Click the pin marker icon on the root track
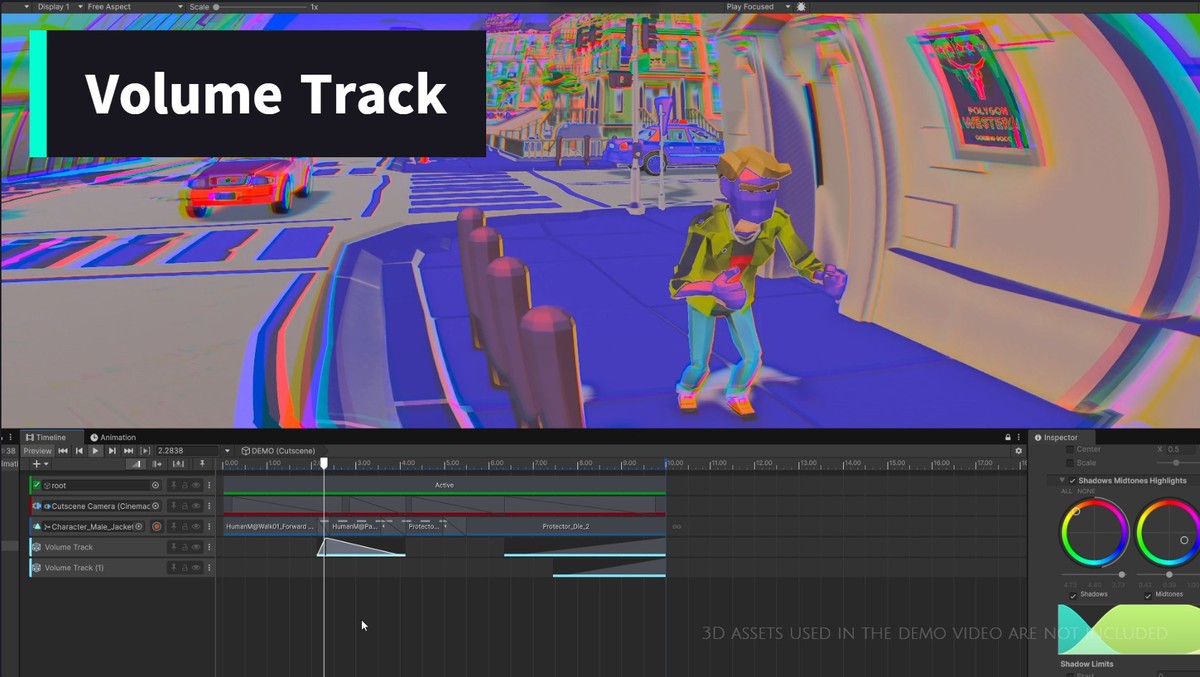1200x677 pixels. 173,485
